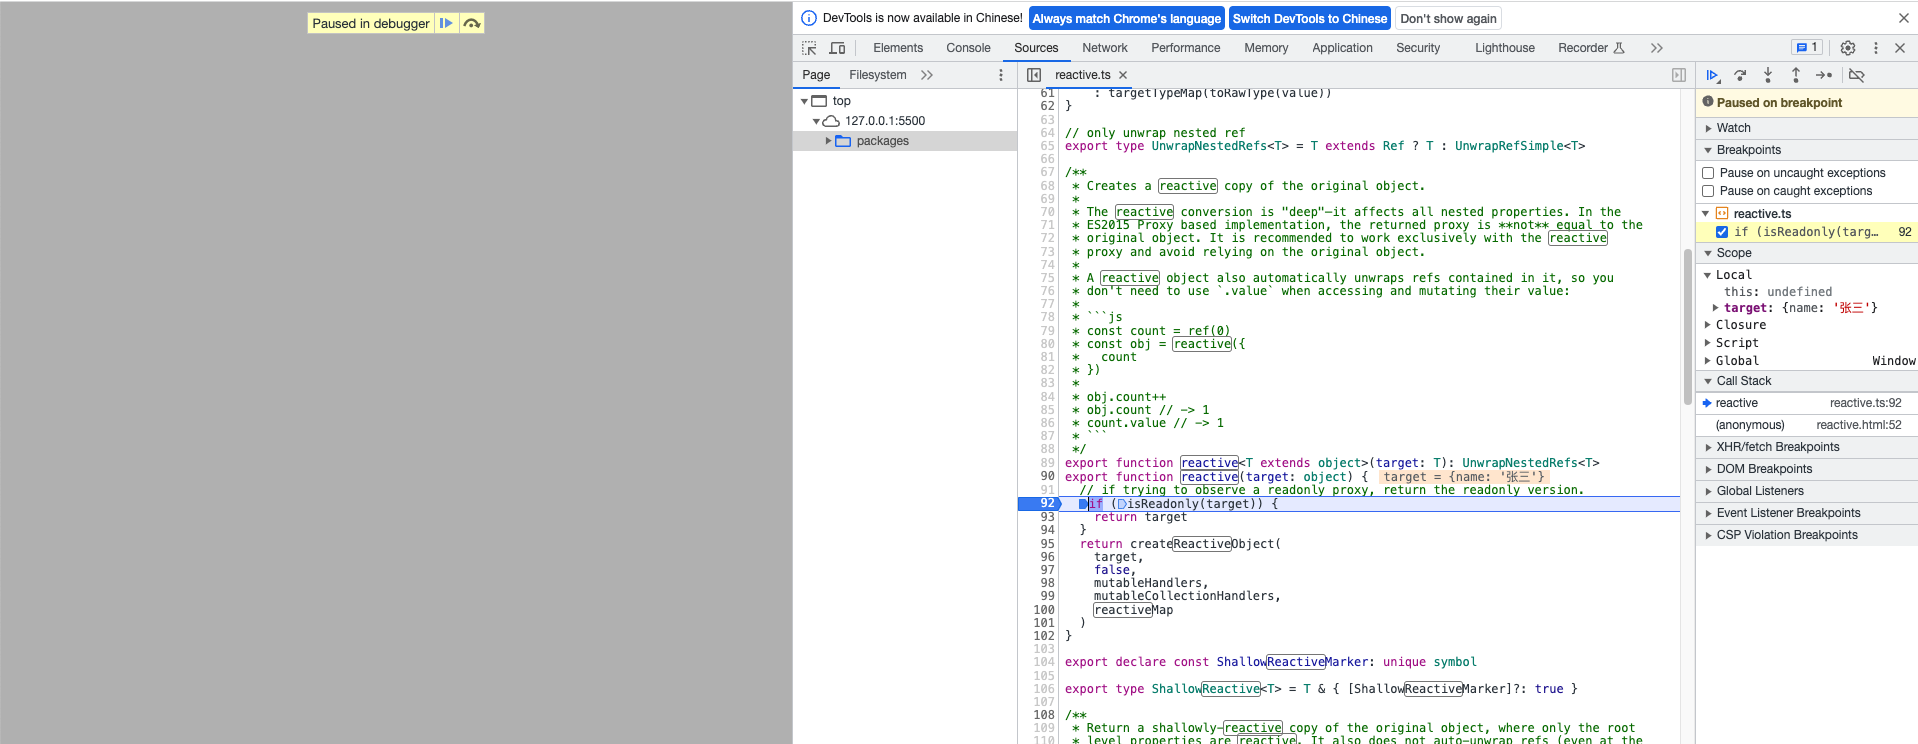The width and height of the screenshot is (1918, 744).
Task: Step out of current function icon
Action: (x=1796, y=75)
